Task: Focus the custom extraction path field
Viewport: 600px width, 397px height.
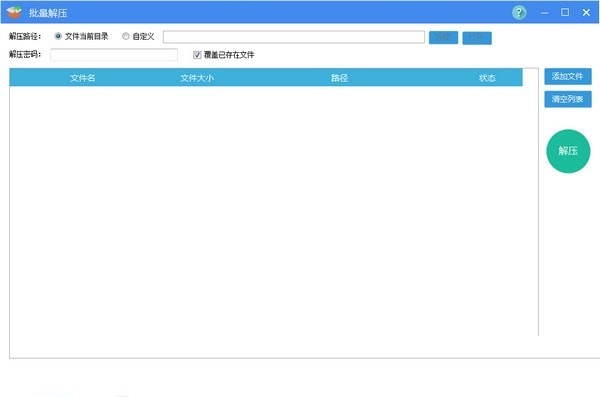Action: (x=293, y=37)
